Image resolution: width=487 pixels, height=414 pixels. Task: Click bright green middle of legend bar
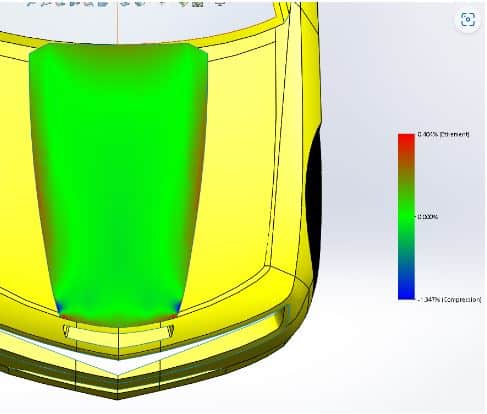[406, 217]
